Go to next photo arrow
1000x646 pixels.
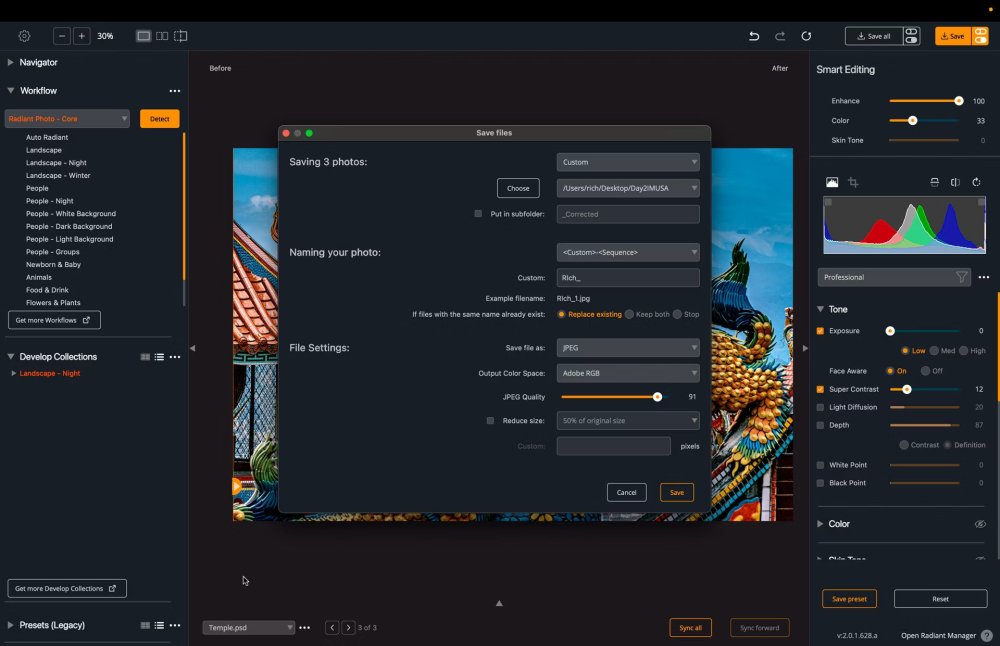tap(348, 628)
